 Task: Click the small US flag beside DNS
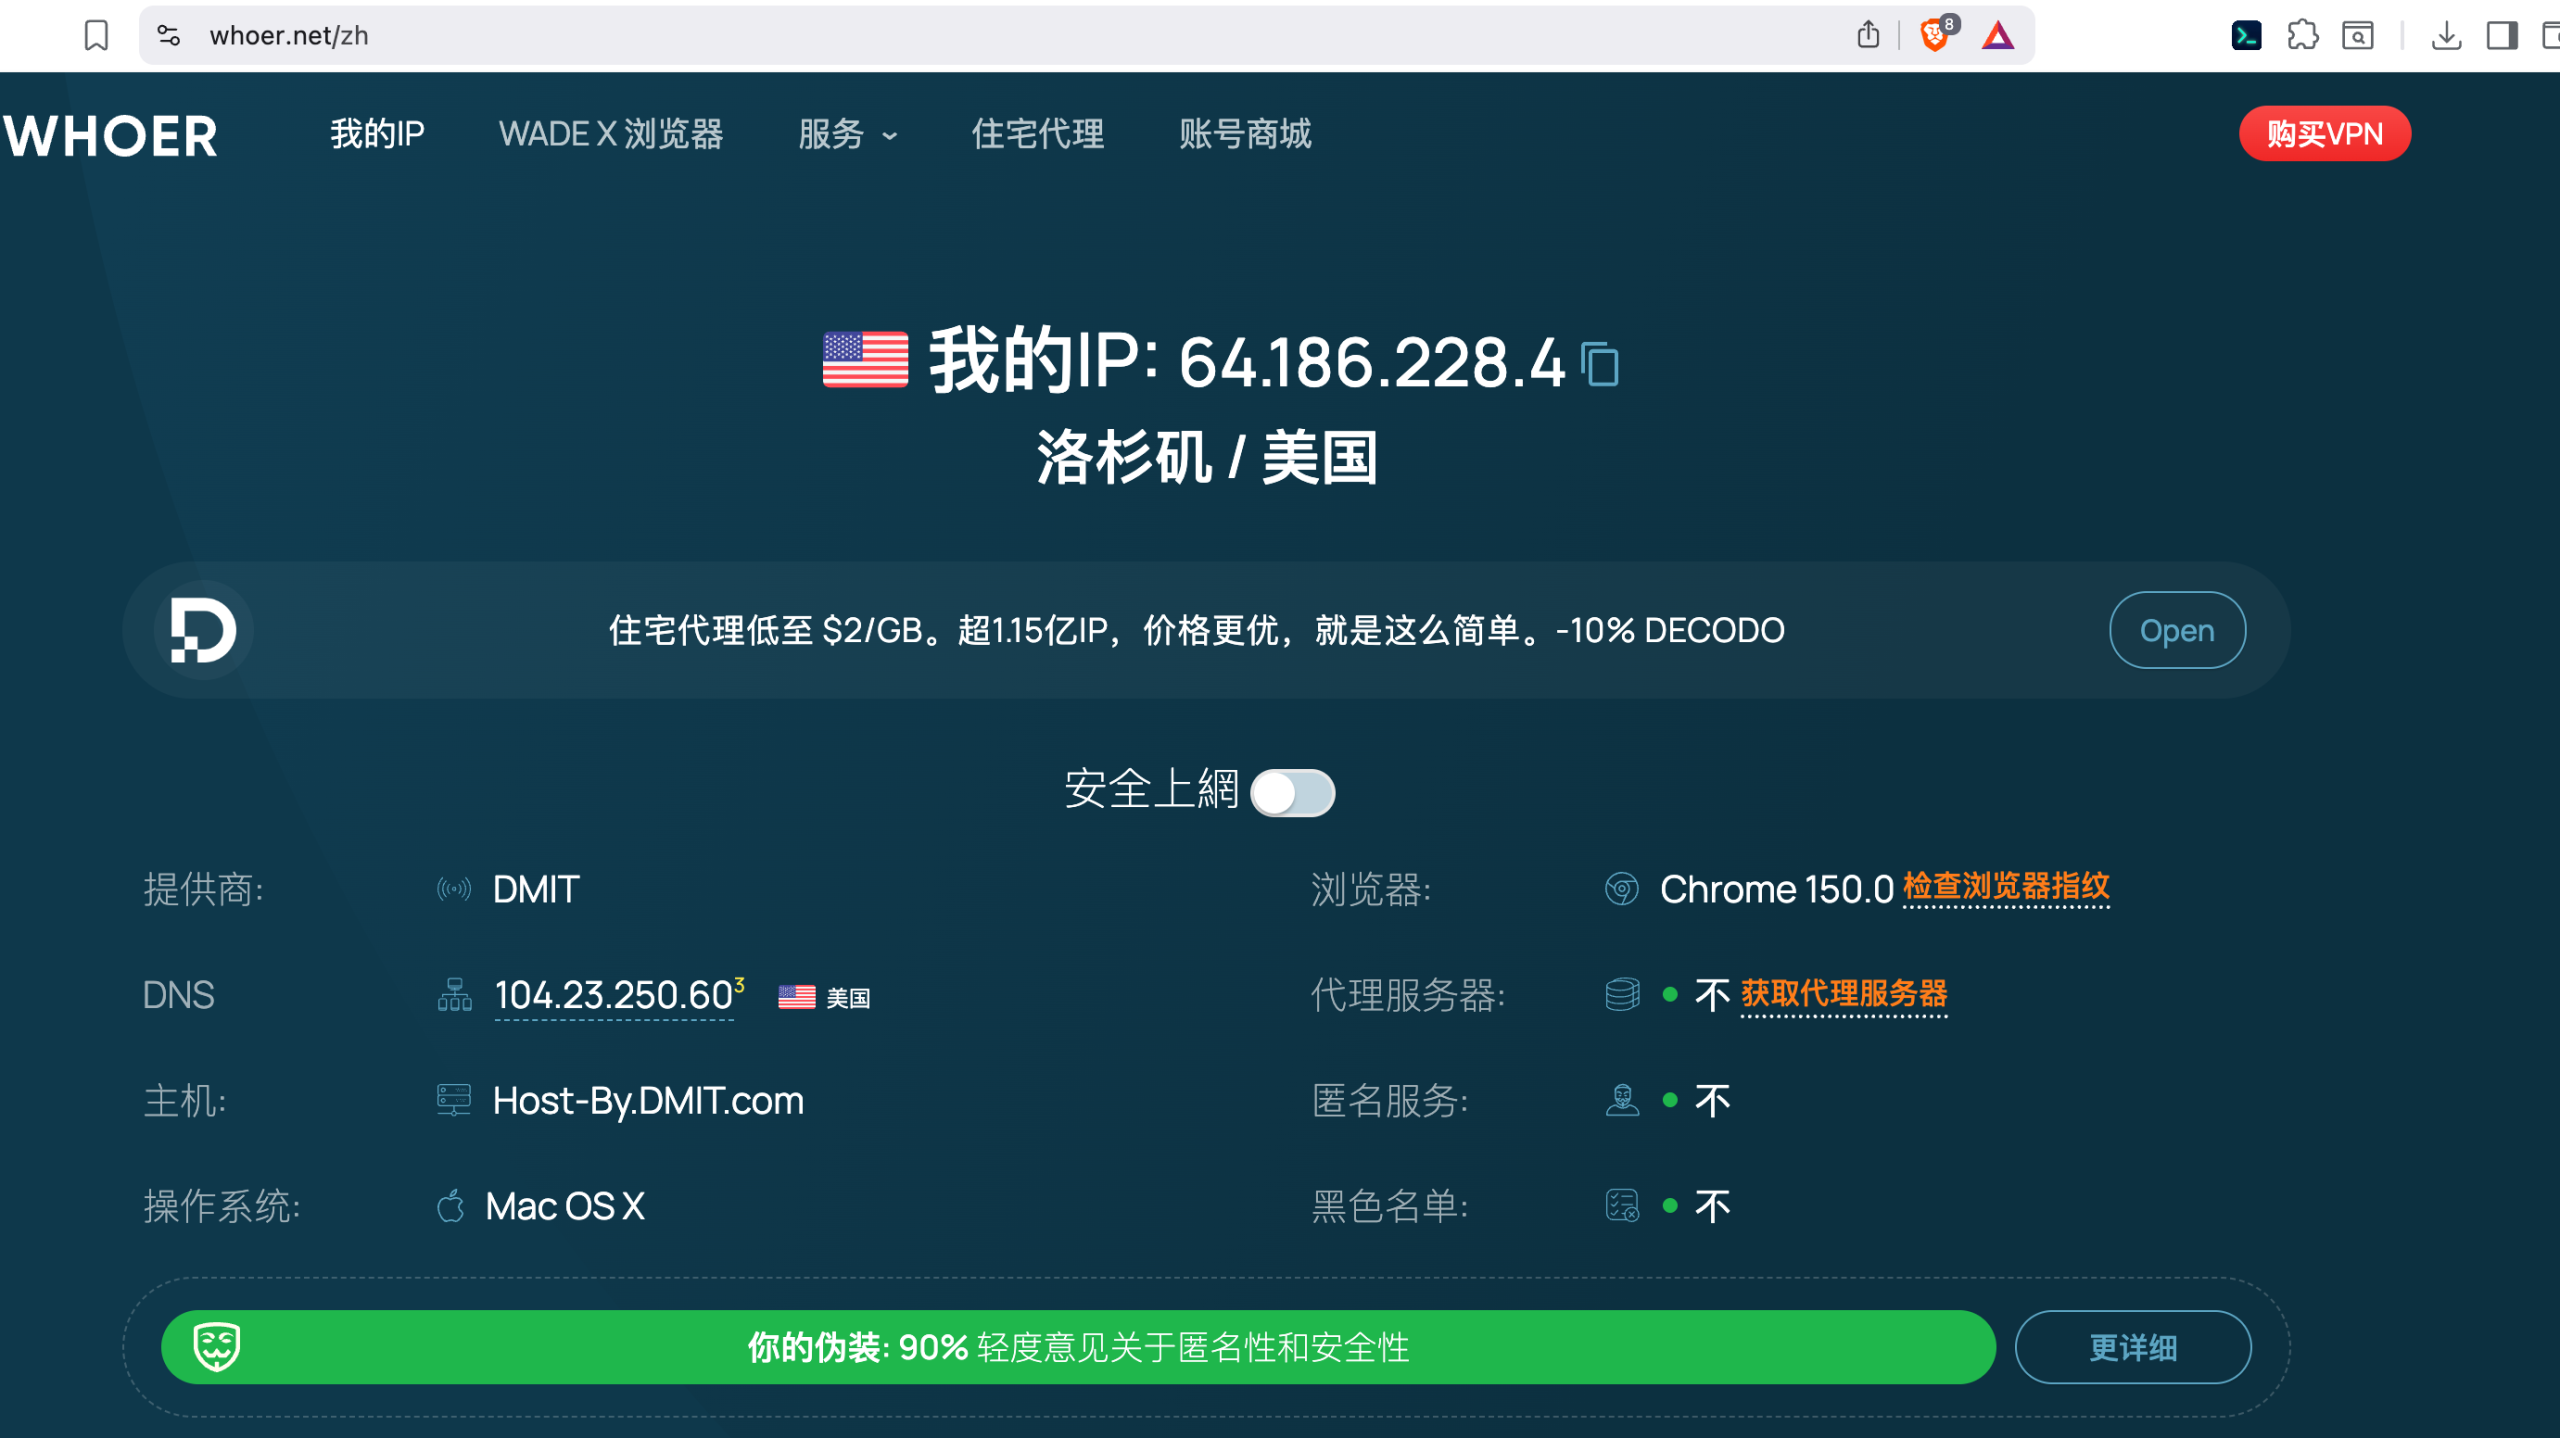click(797, 997)
